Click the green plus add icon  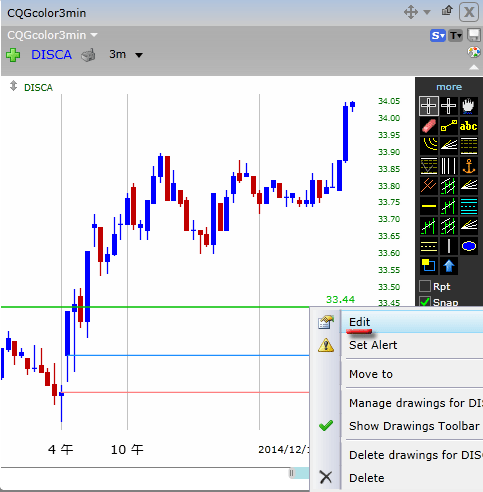(x=13, y=55)
